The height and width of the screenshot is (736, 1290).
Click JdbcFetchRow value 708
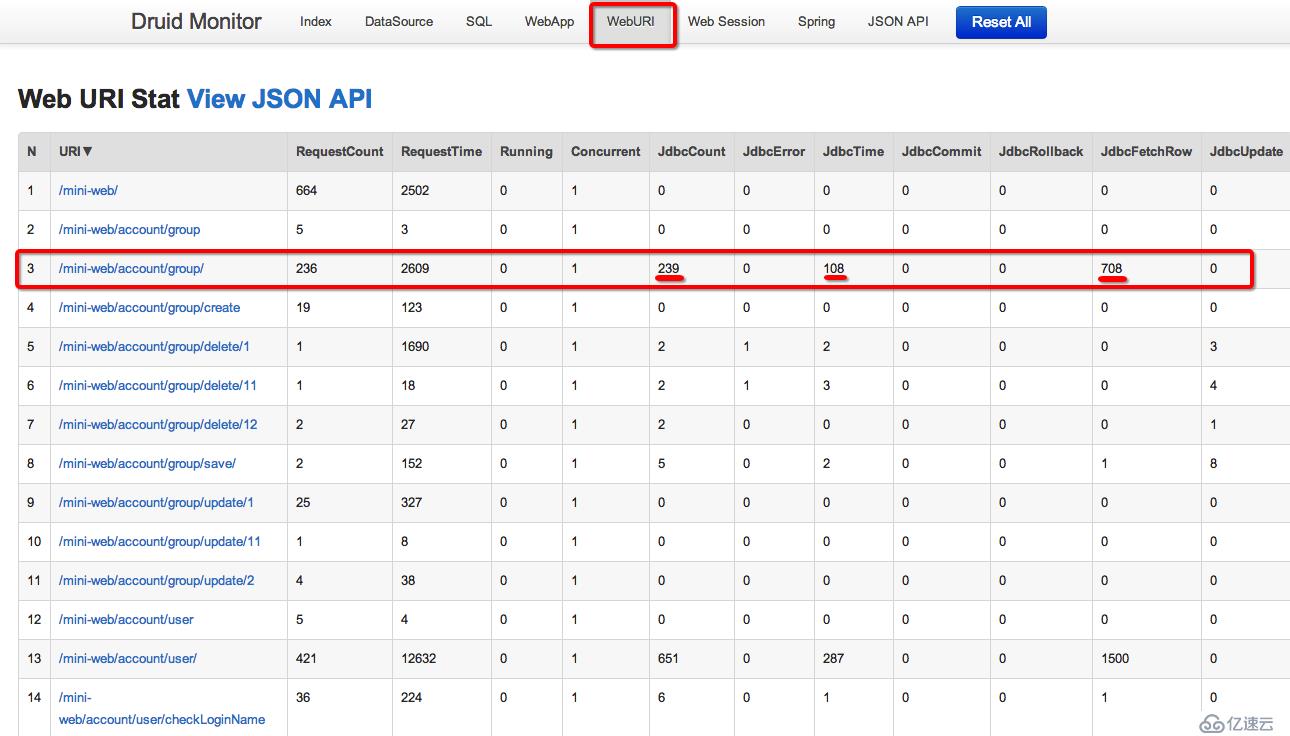[1111, 268]
